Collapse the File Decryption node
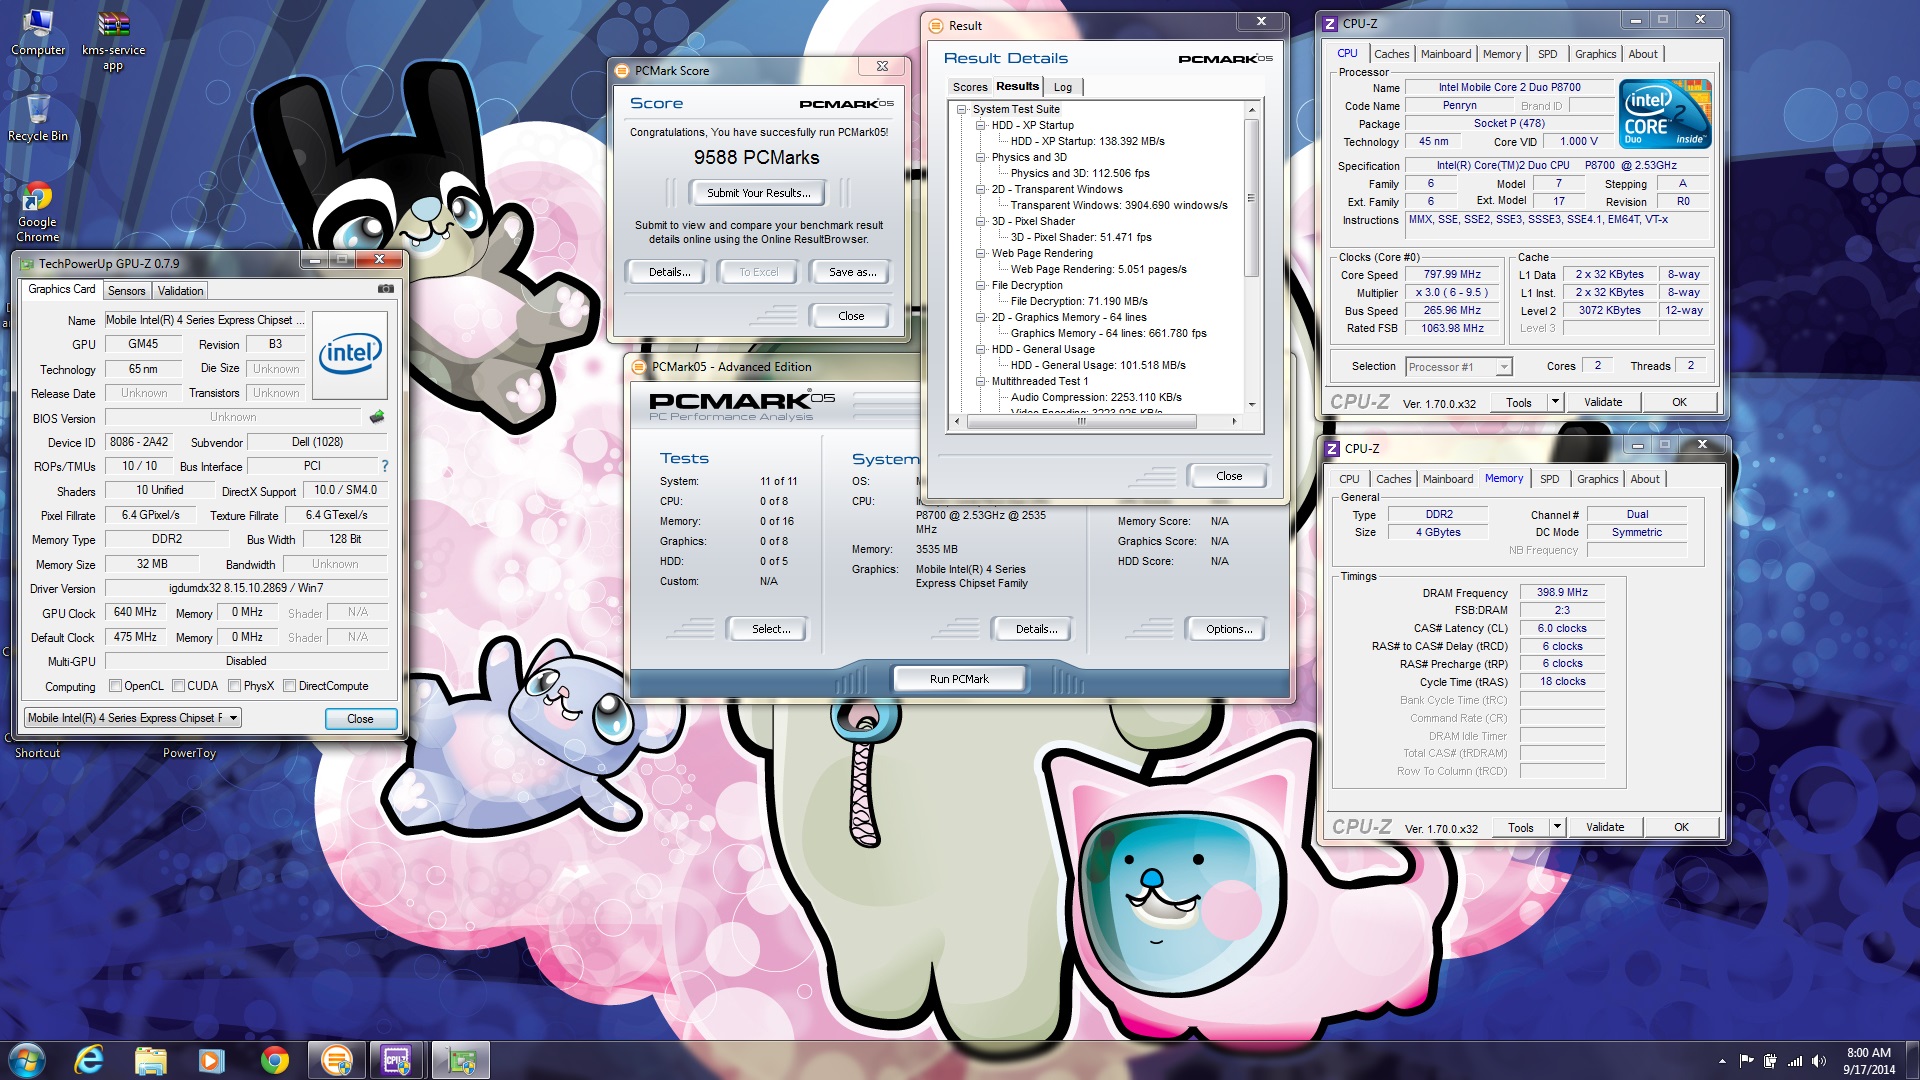Screen dimensions: 1920x1080 [981, 285]
